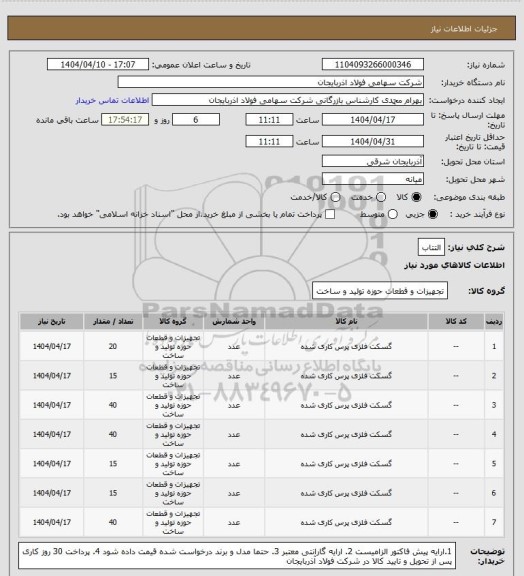The height and width of the screenshot is (576, 524).
Task: Click the buyer organization name field
Action: click(270, 82)
